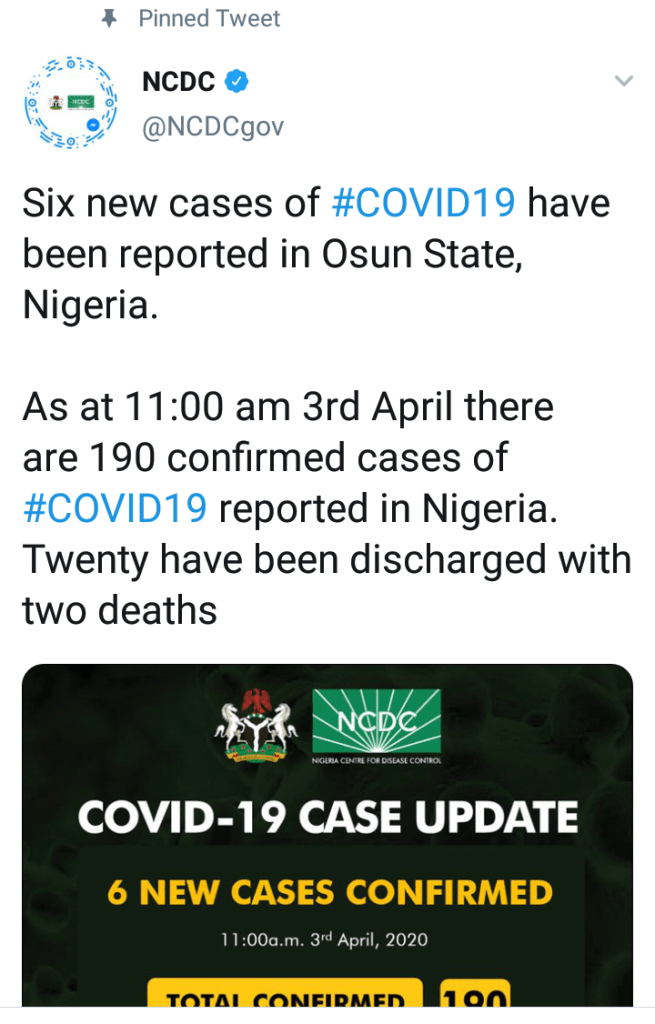This screenshot has width=655, height=1024.
Task: Tap the '11:00a.m. 3rd April, 2020' timestamp
Action: click(324, 940)
